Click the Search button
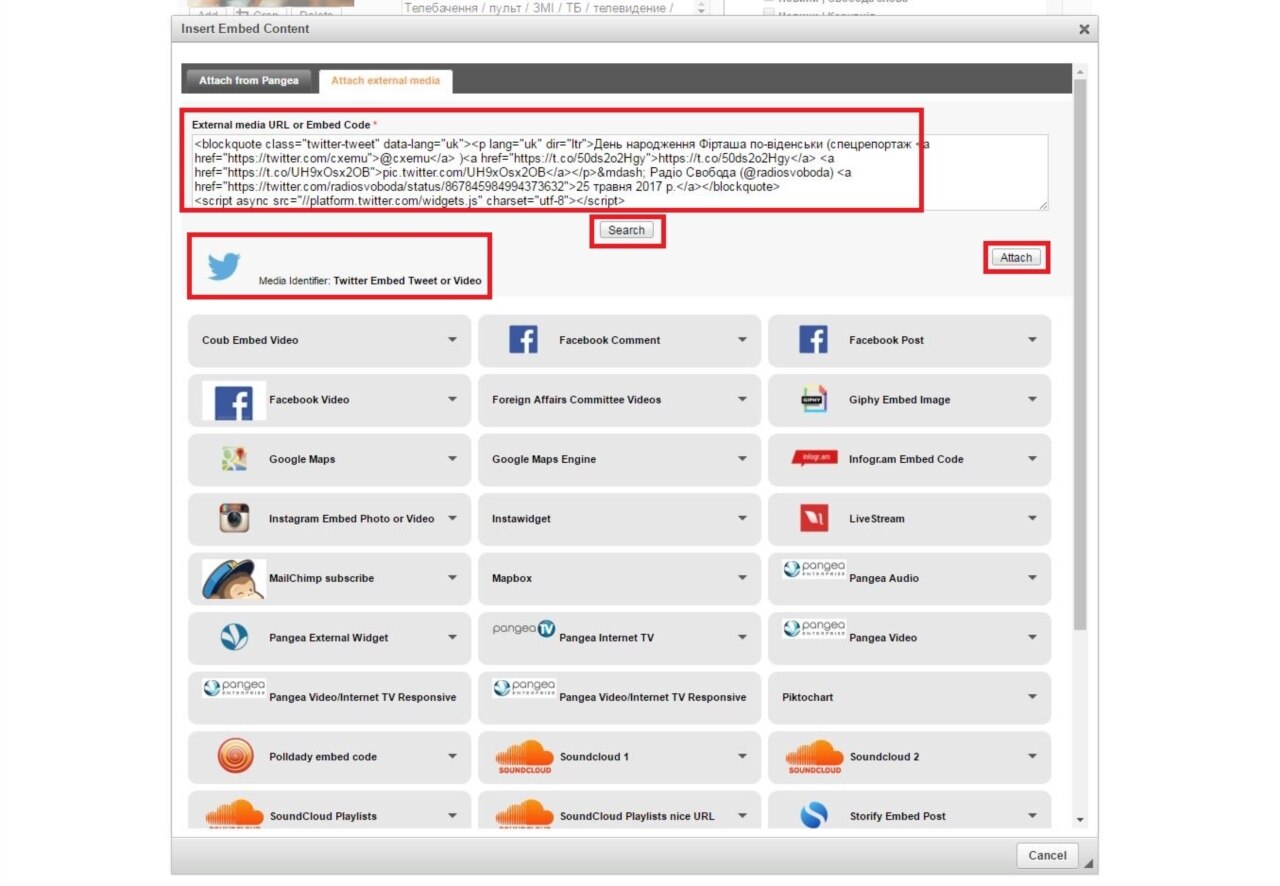Screen dimensions: 1280x886 click(627, 230)
